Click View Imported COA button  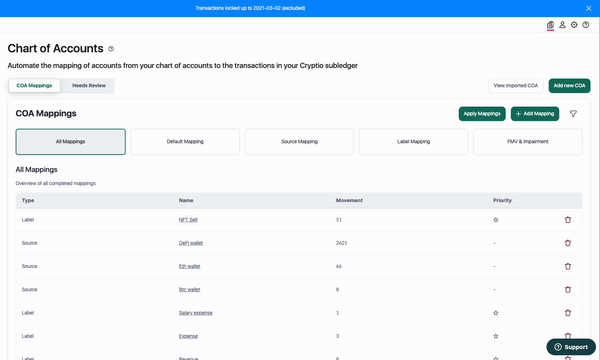[515, 86]
